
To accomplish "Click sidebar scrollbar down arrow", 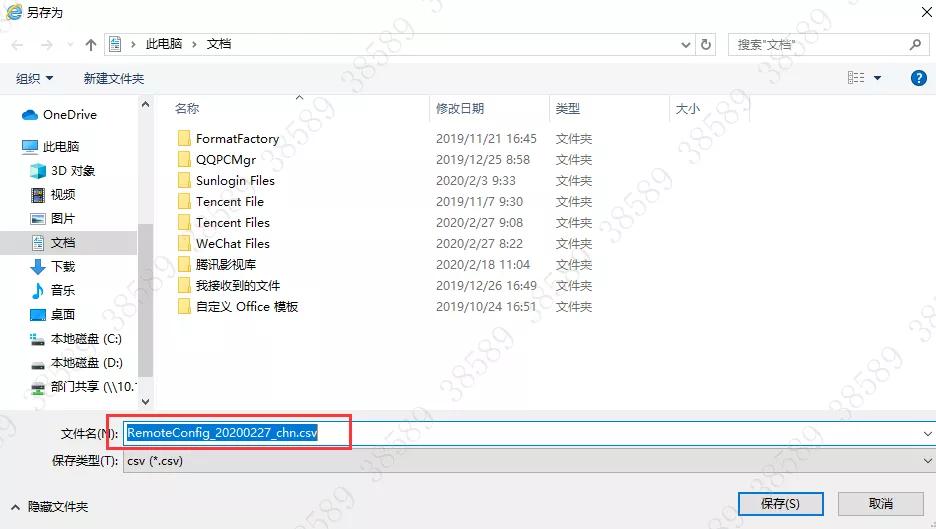I will [145, 402].
